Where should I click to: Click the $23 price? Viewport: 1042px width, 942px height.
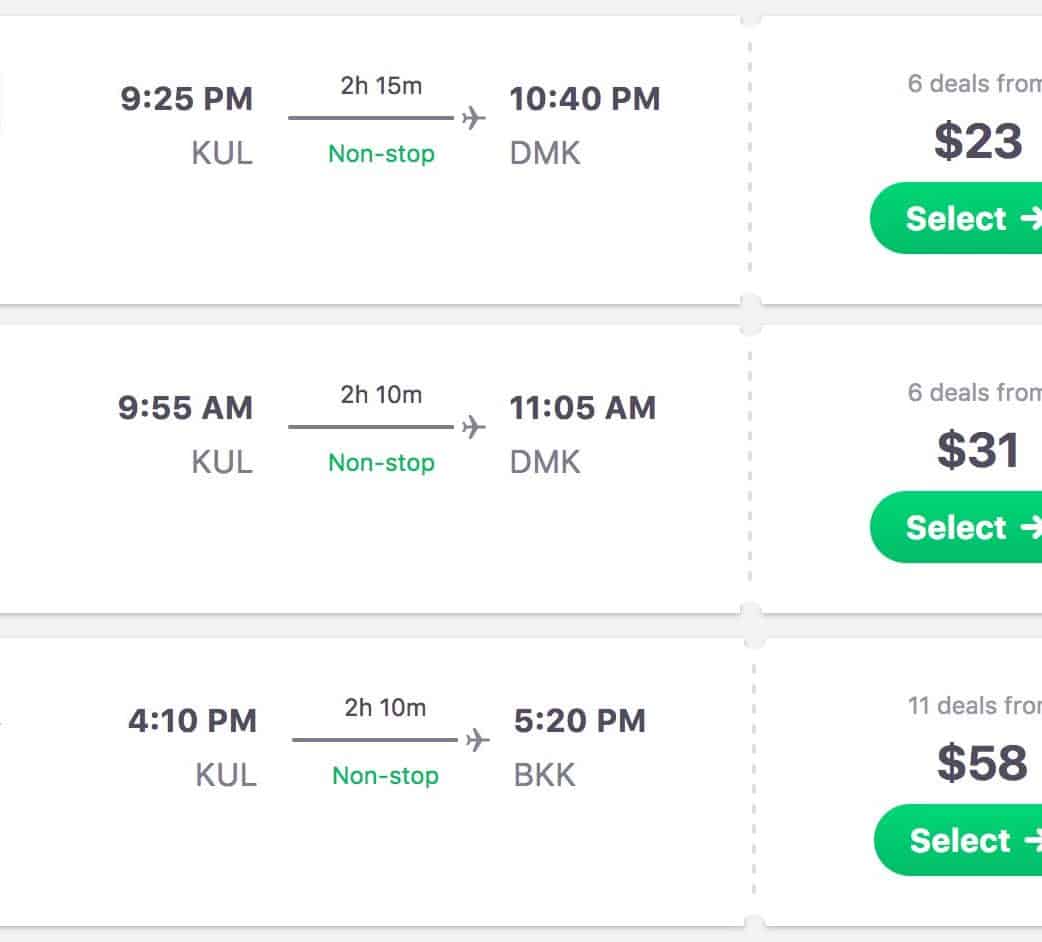(978, 141)
